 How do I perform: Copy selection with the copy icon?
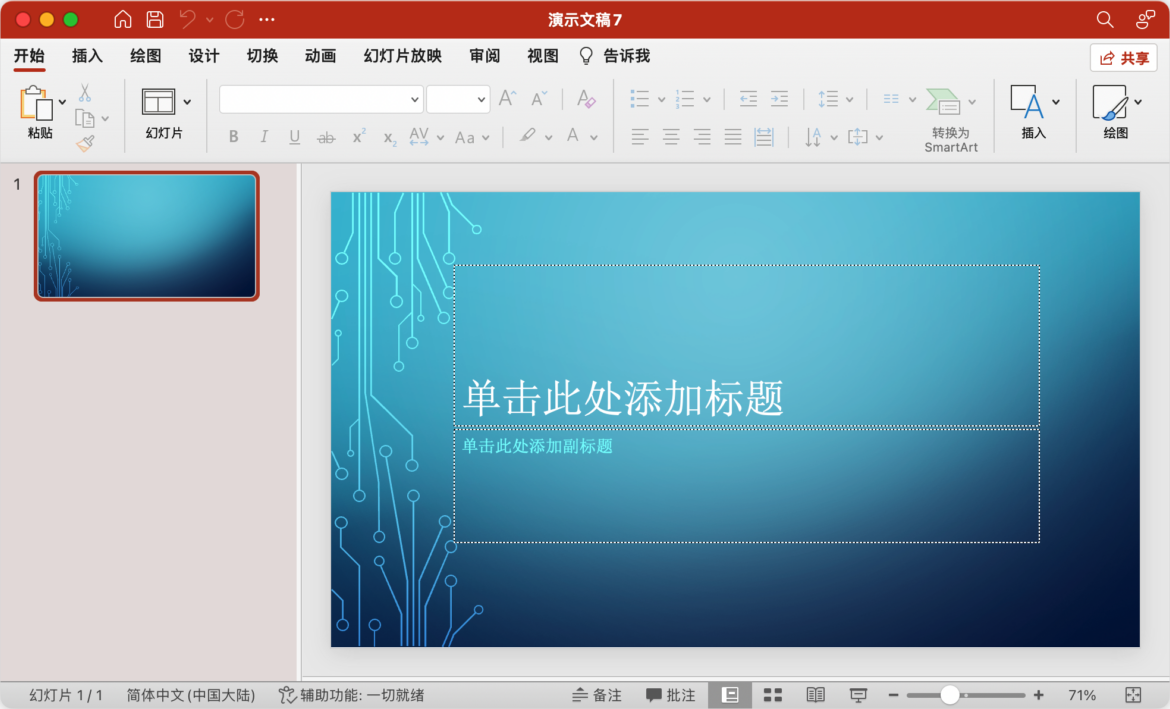84,118
